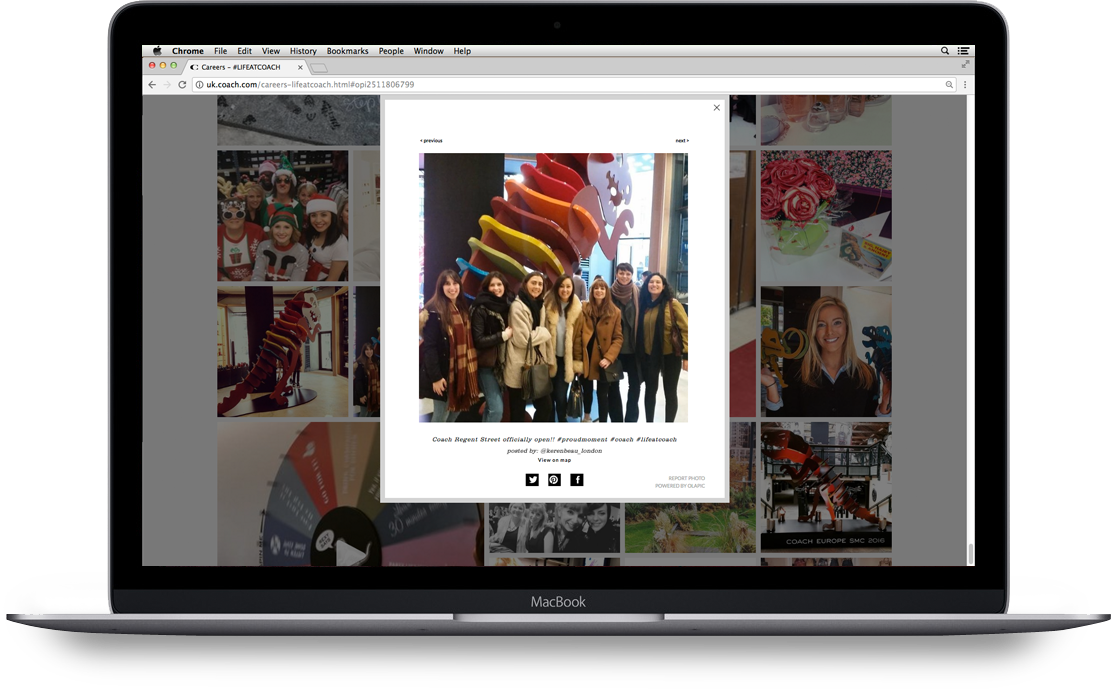
Task: Close the photo lightbox popup
Action: (716, 108)
